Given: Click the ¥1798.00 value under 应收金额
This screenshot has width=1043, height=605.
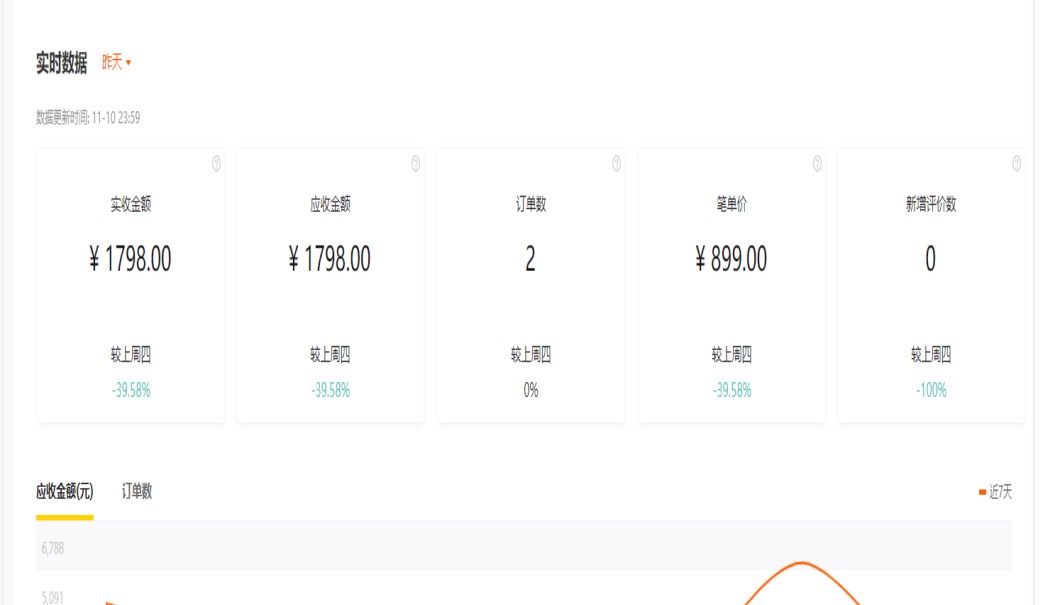Looking at the screenshot, I should pos(330,260).
